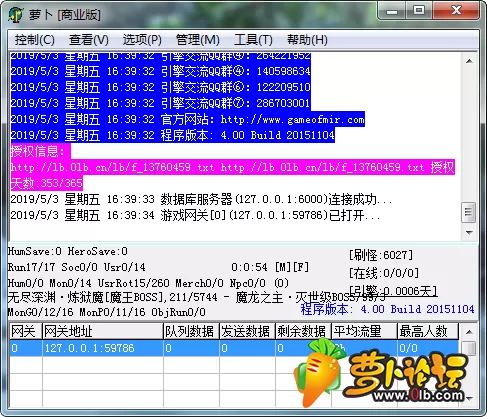Viewport: 487px width, 417px height.
Task: Click gateway table scroll up arrow
Action: [x=469, y=332]
